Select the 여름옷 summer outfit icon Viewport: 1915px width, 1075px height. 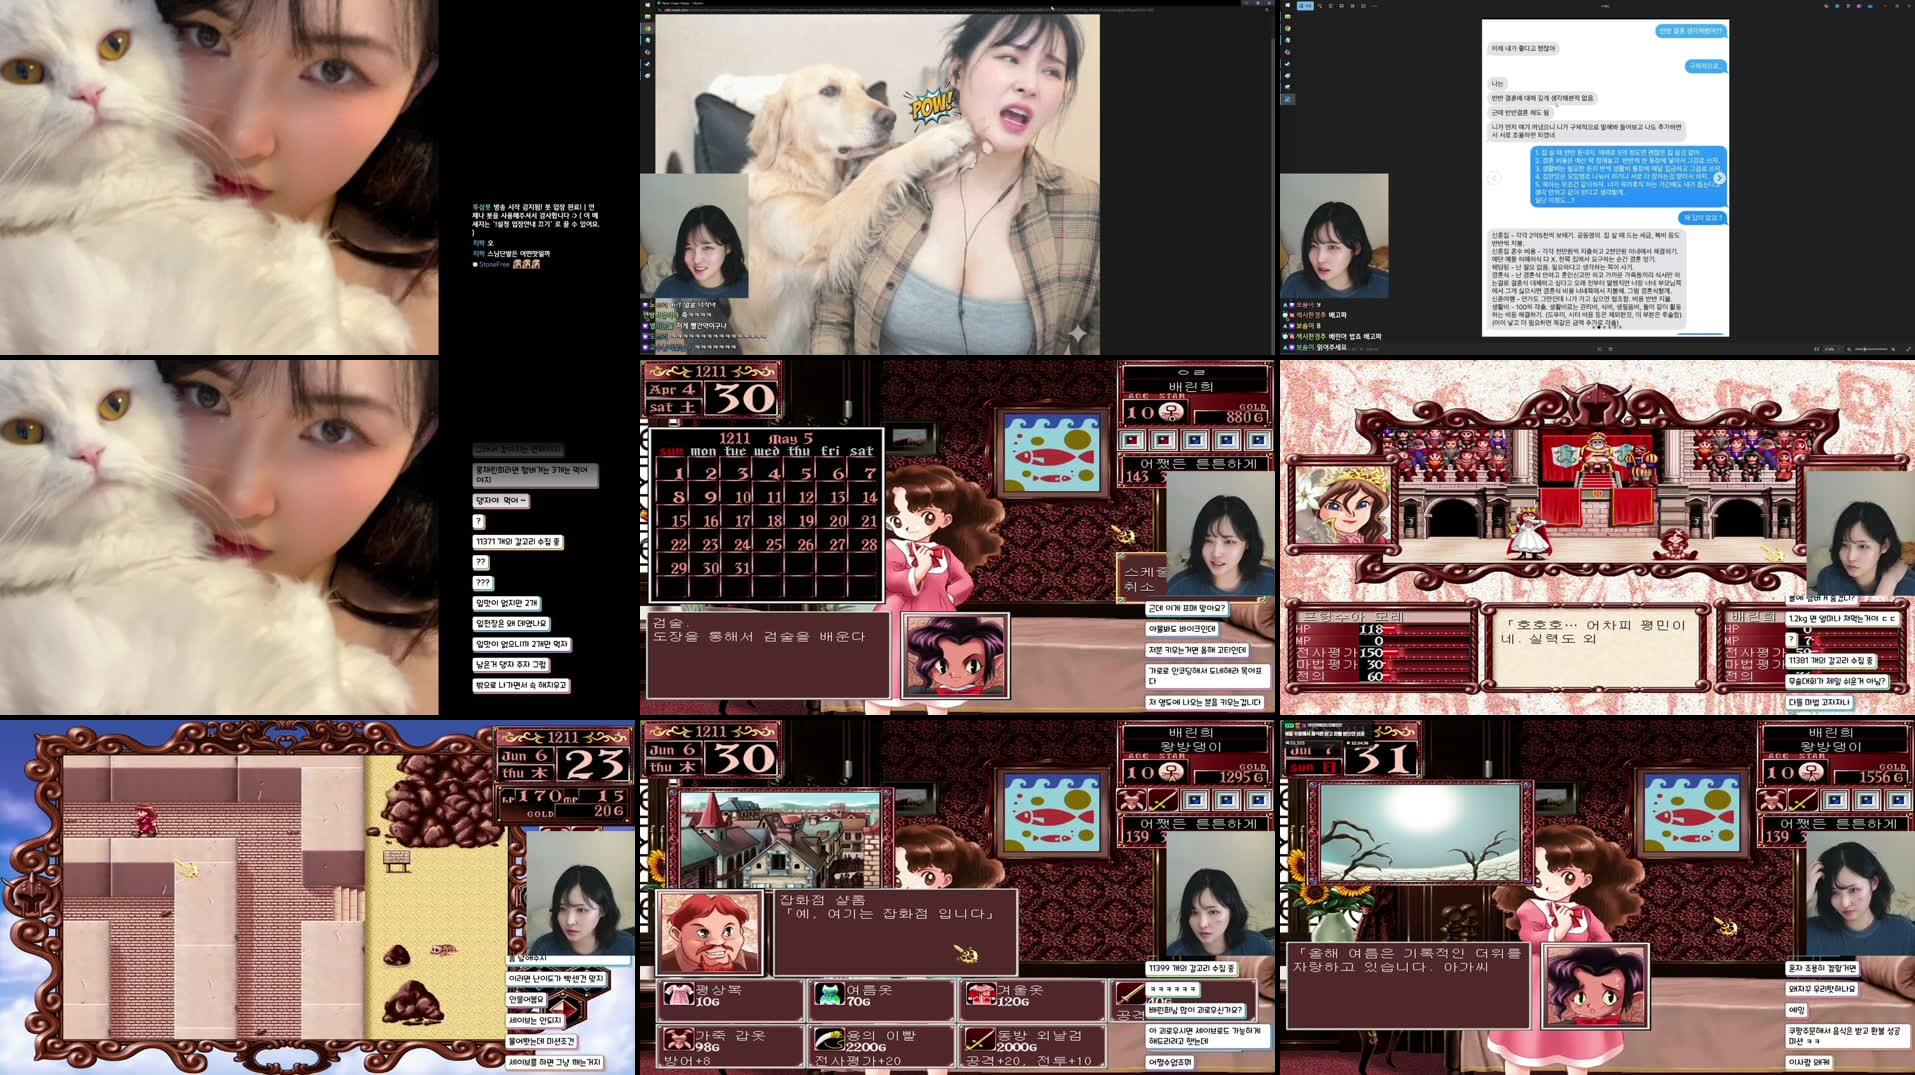pos(830,994)
